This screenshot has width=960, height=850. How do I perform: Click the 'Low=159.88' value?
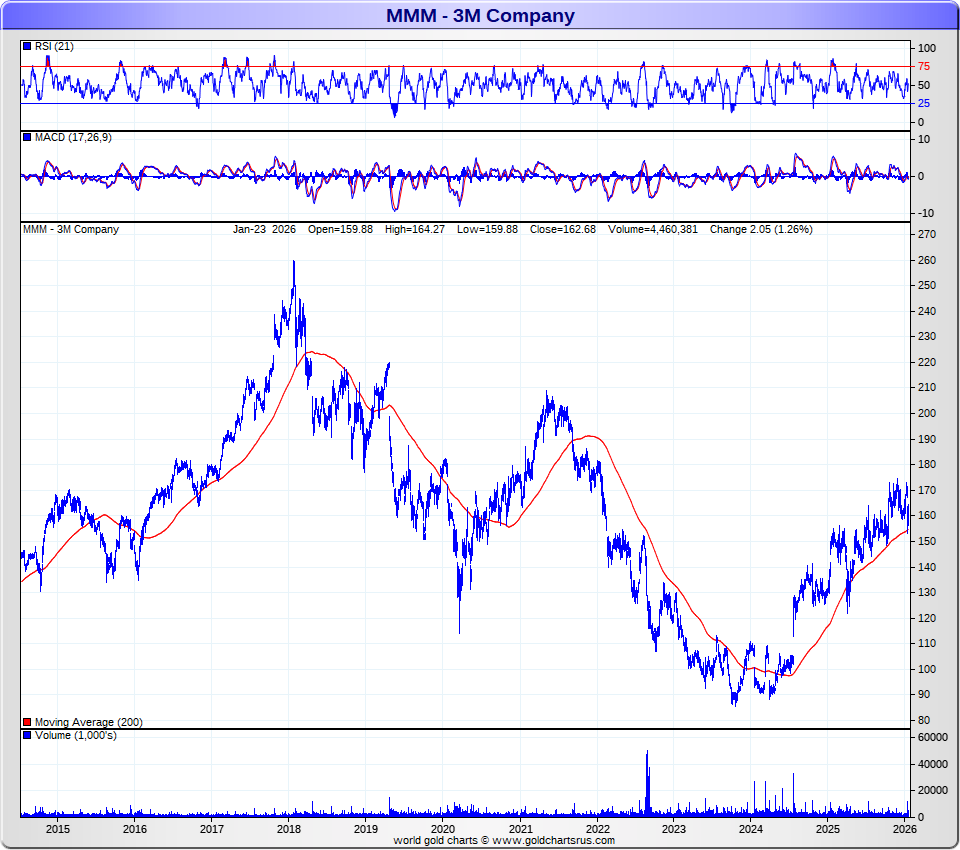(487, 230)
